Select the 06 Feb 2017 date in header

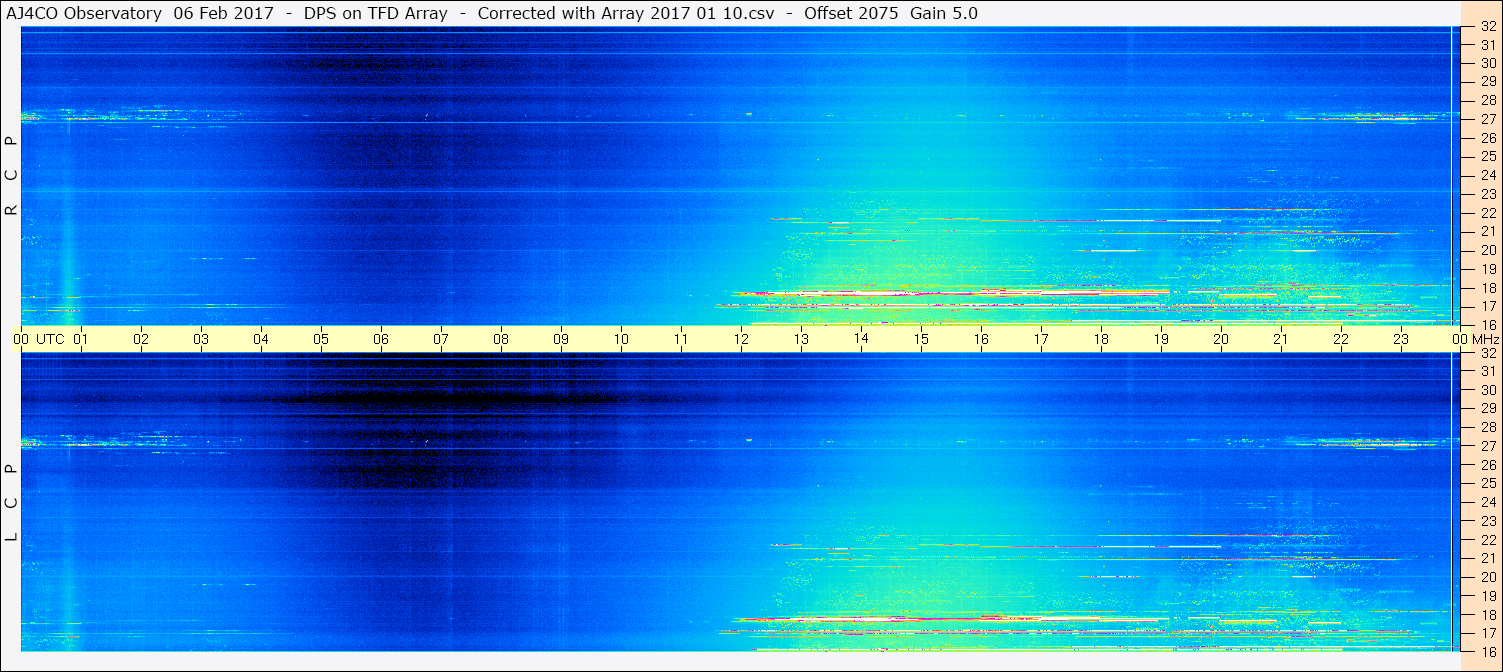pyautogui.click(x=217, y=13)
